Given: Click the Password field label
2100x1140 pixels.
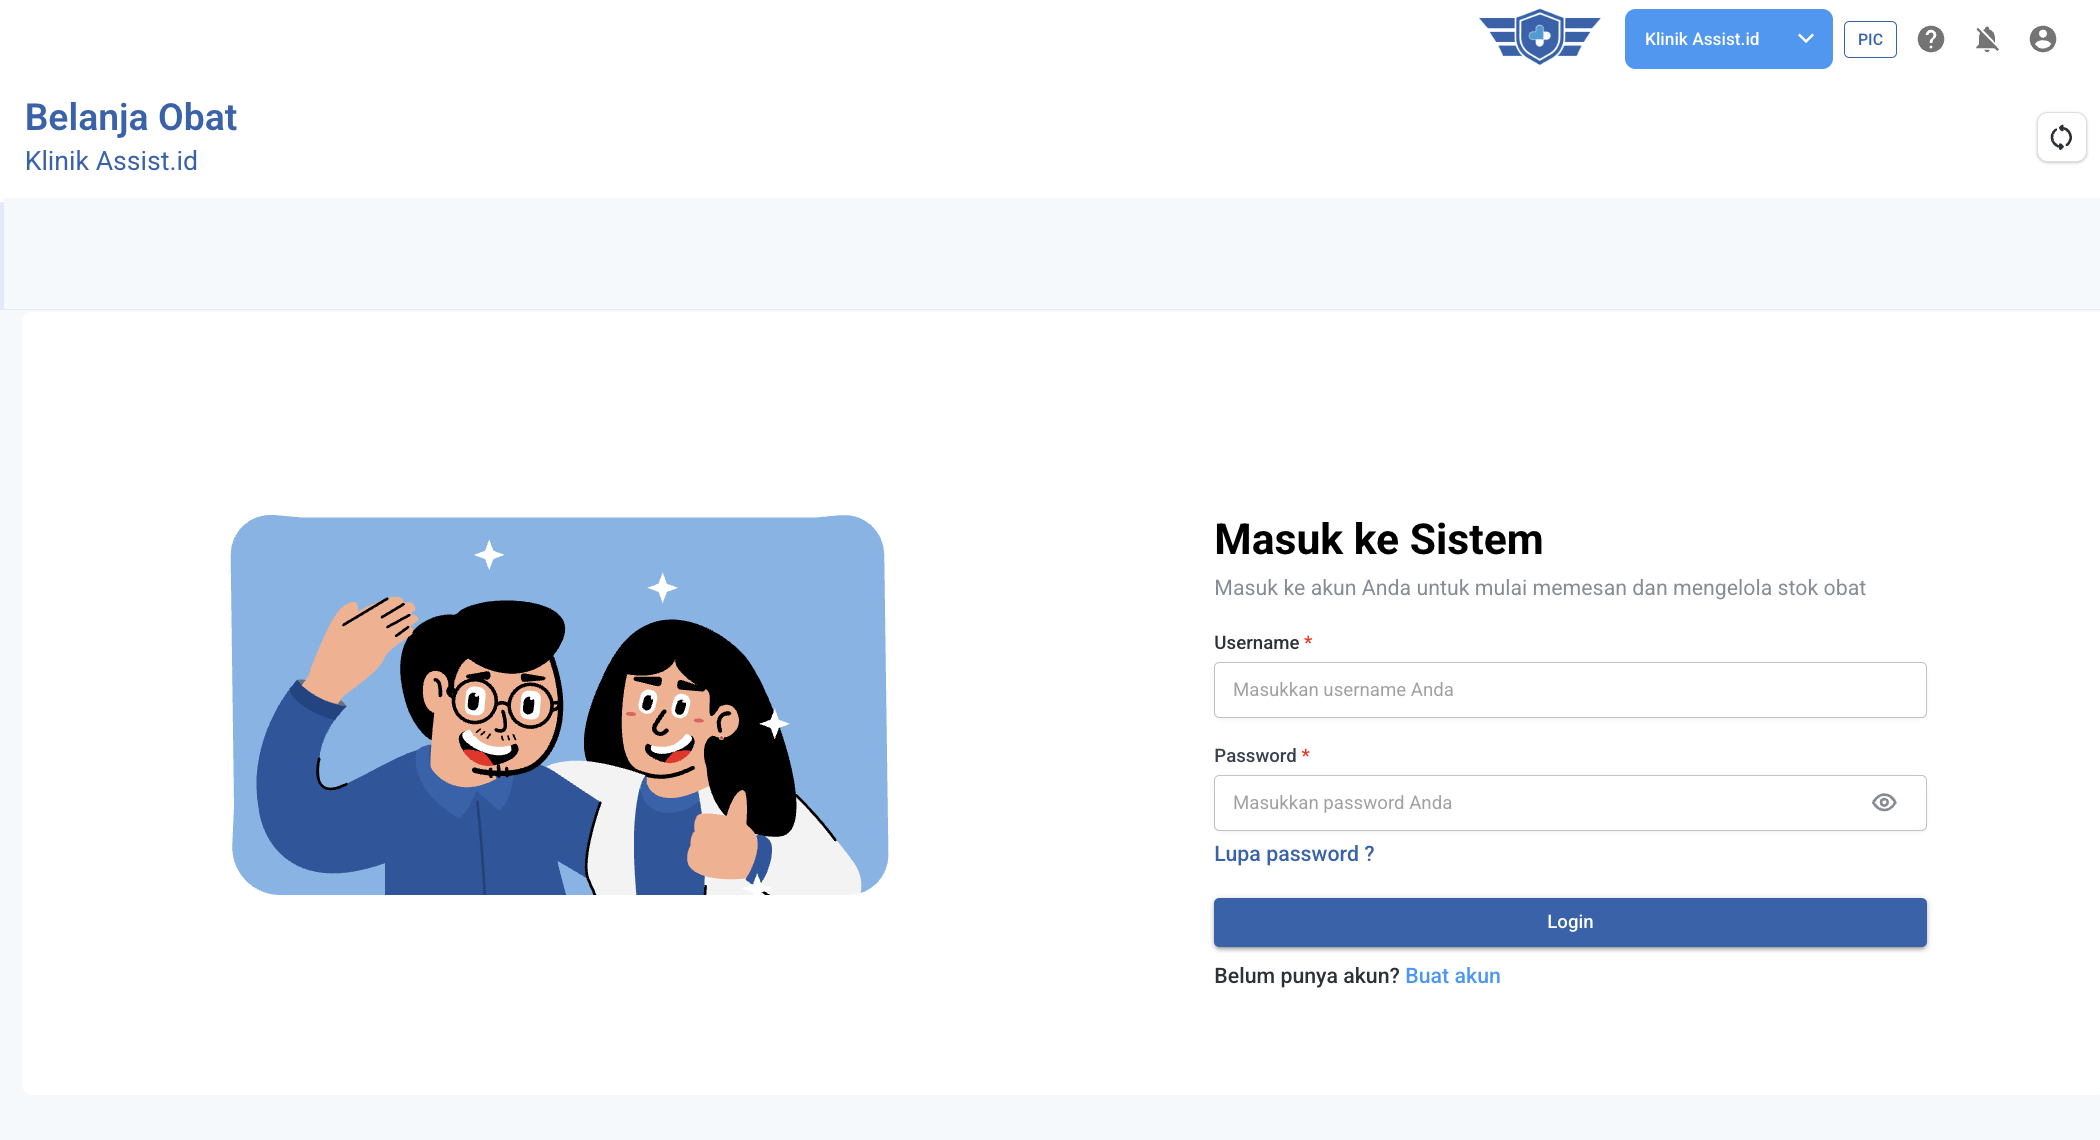Looking at the screenshot, I should click(x=1255, y=756).
